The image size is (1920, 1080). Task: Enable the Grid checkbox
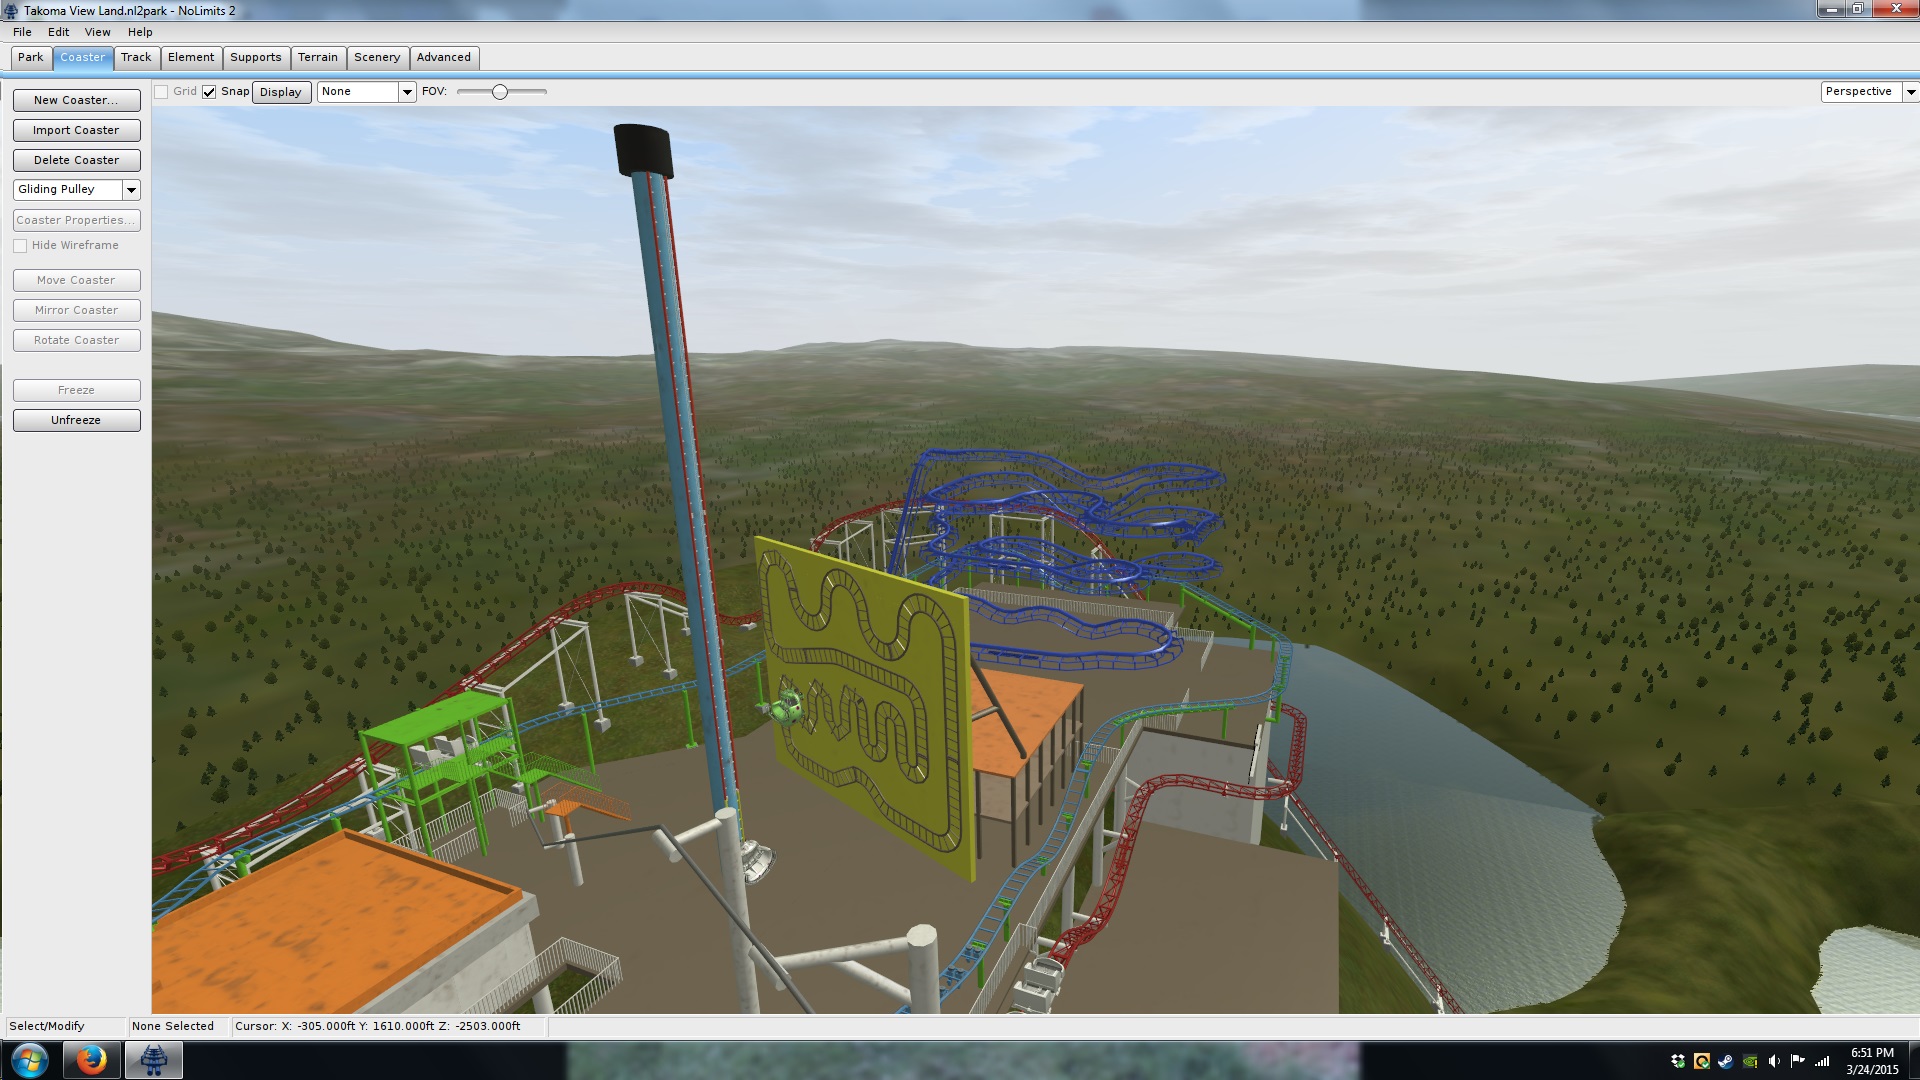161,92
